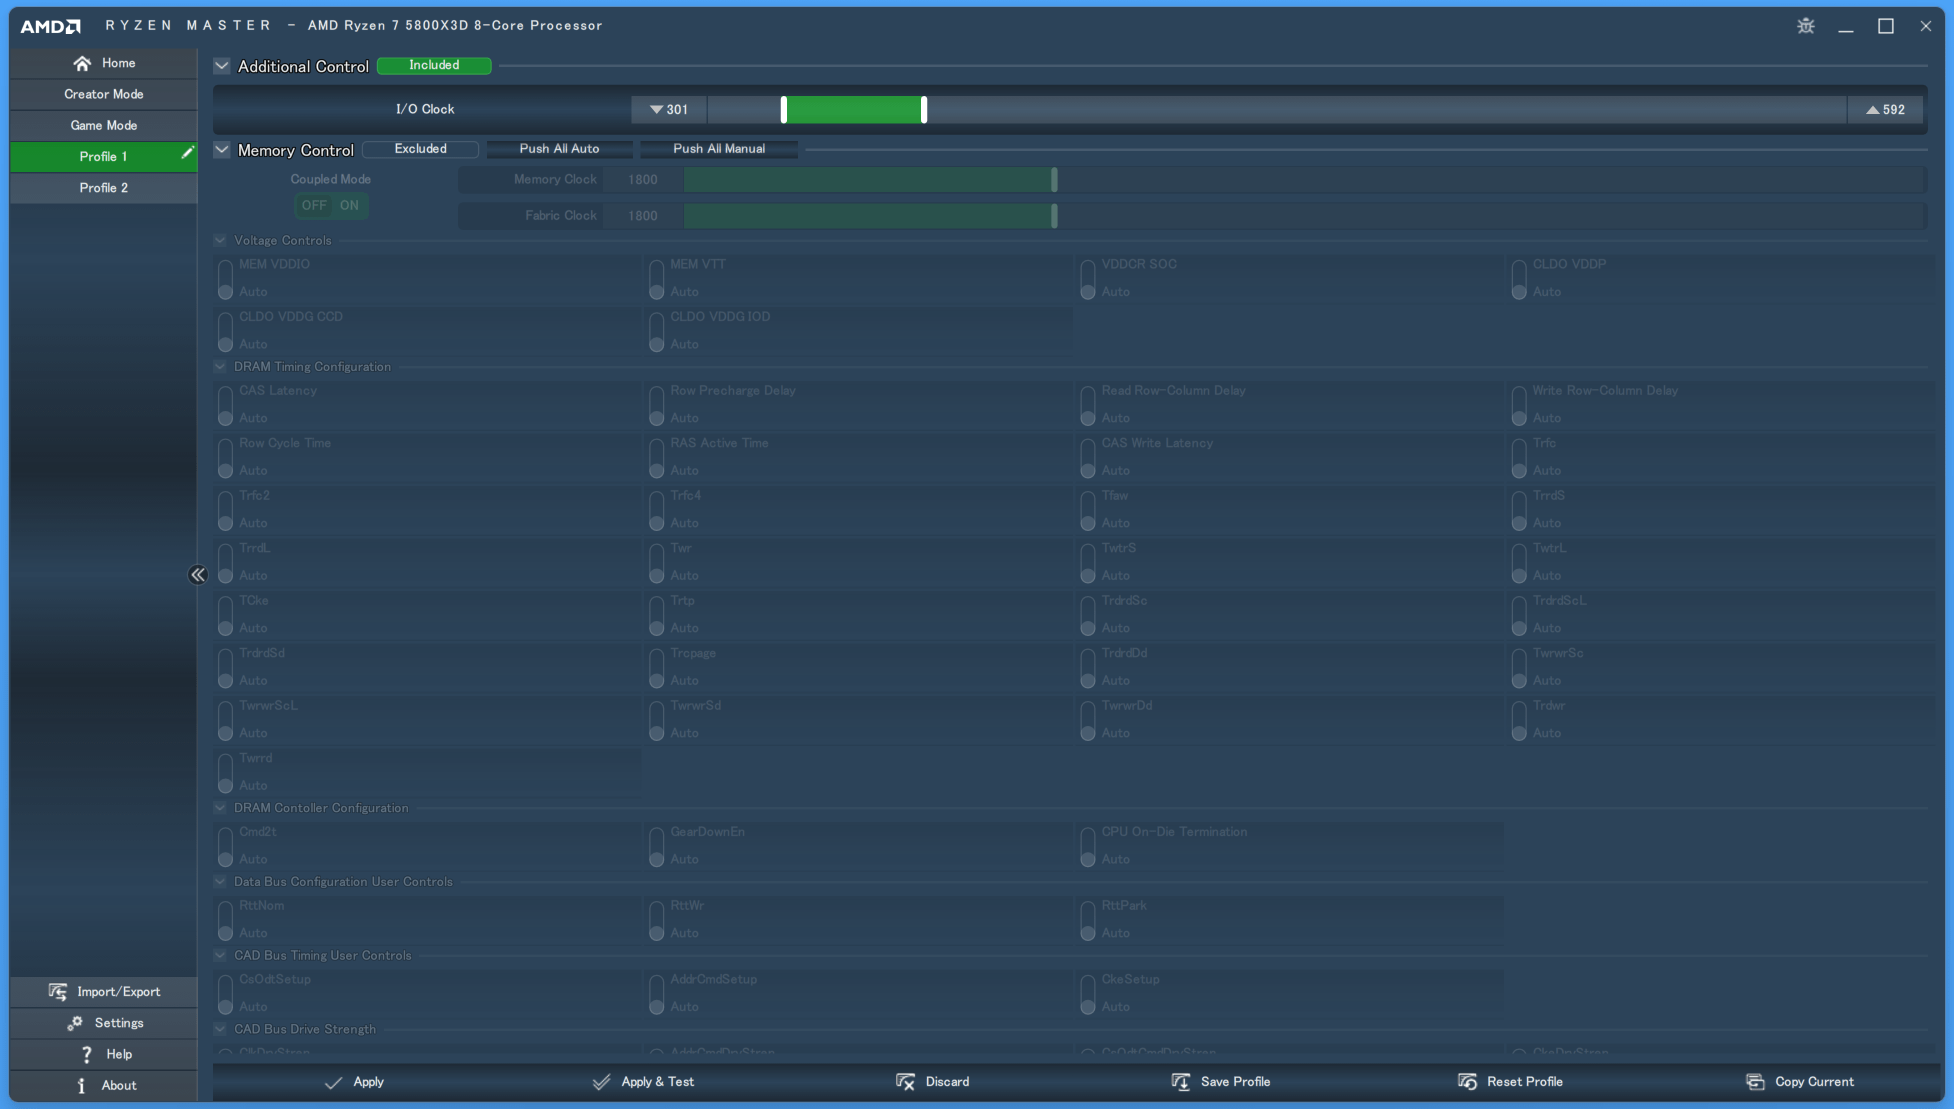Toggle the Trfc Auto switch
This screenshot has height=1109, width=1954.
[x=1518, y=458]
